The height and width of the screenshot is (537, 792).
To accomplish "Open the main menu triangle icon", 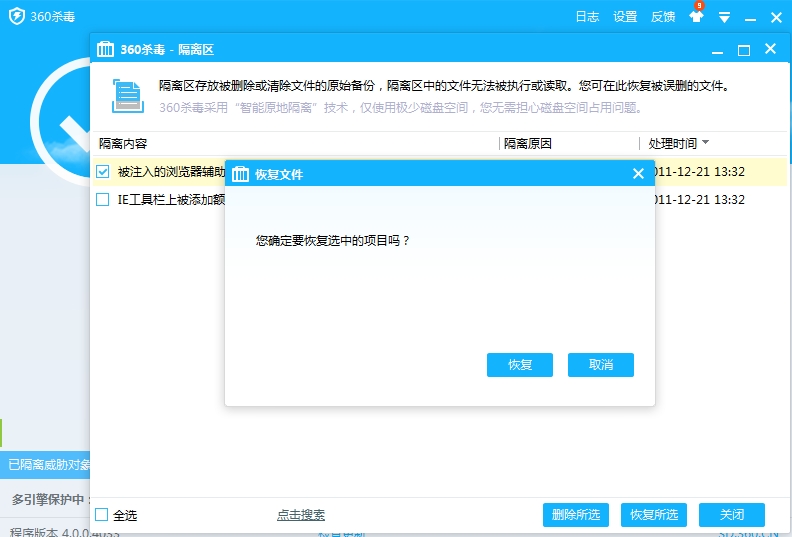I will [x=724, y=18].
